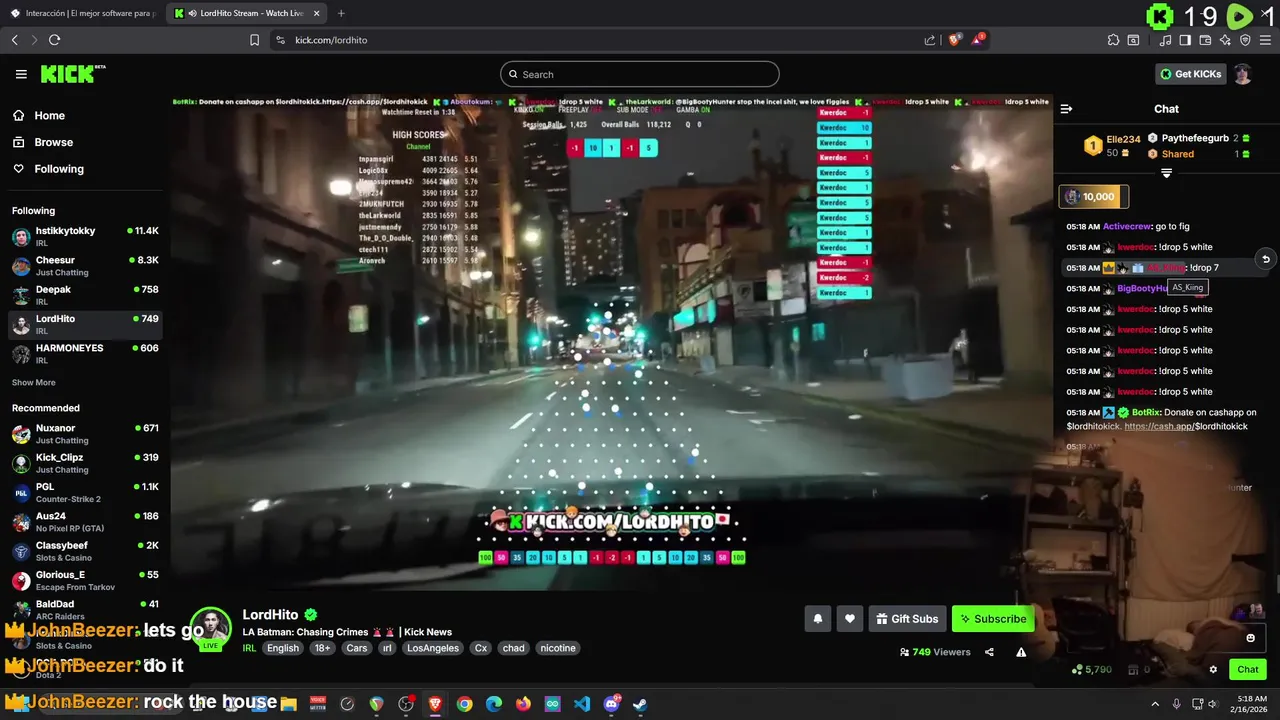1280x720 pixels.
Task: Select the English tag
Action: (283, 648)
